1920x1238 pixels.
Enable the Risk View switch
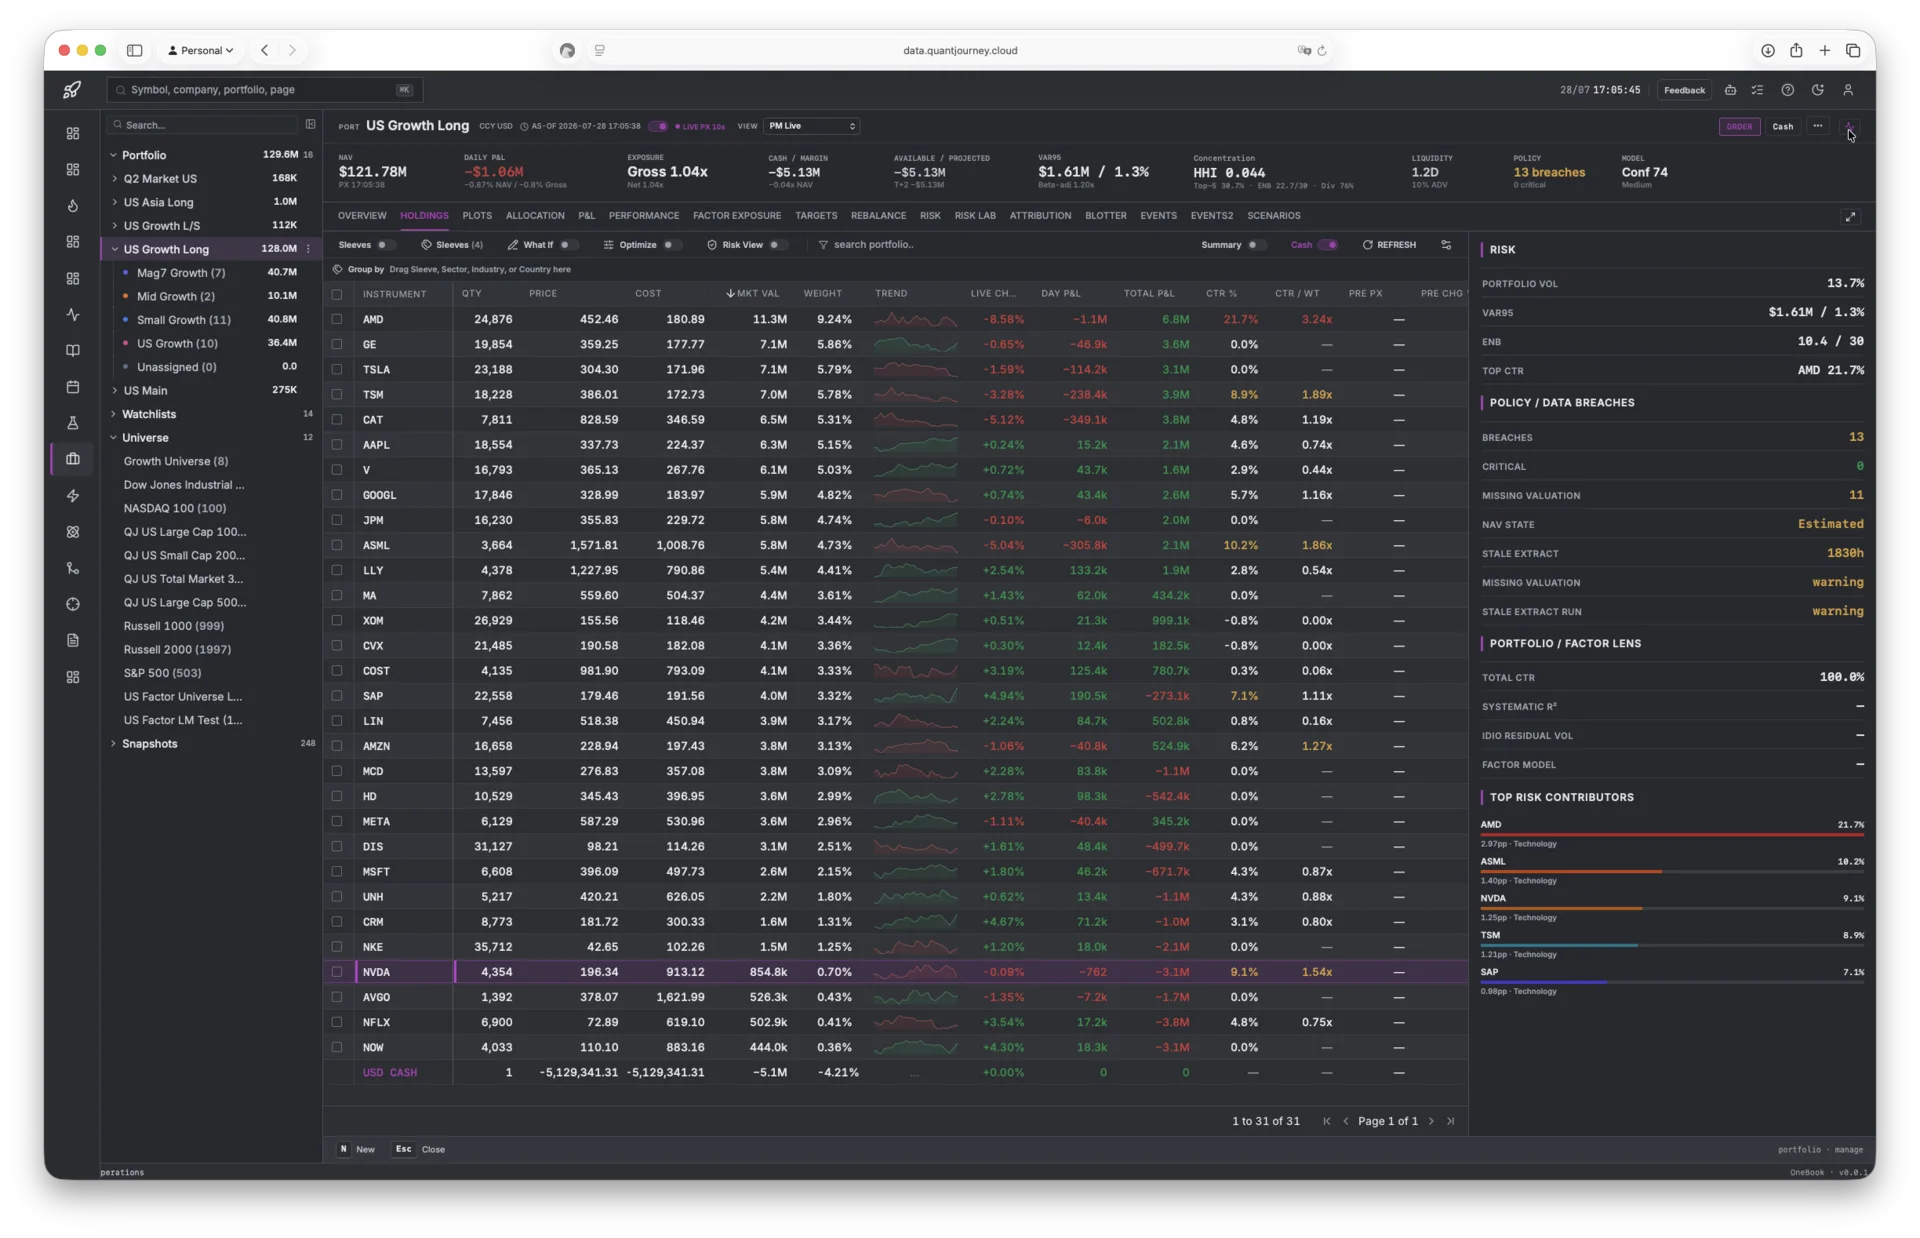point(777,245)
